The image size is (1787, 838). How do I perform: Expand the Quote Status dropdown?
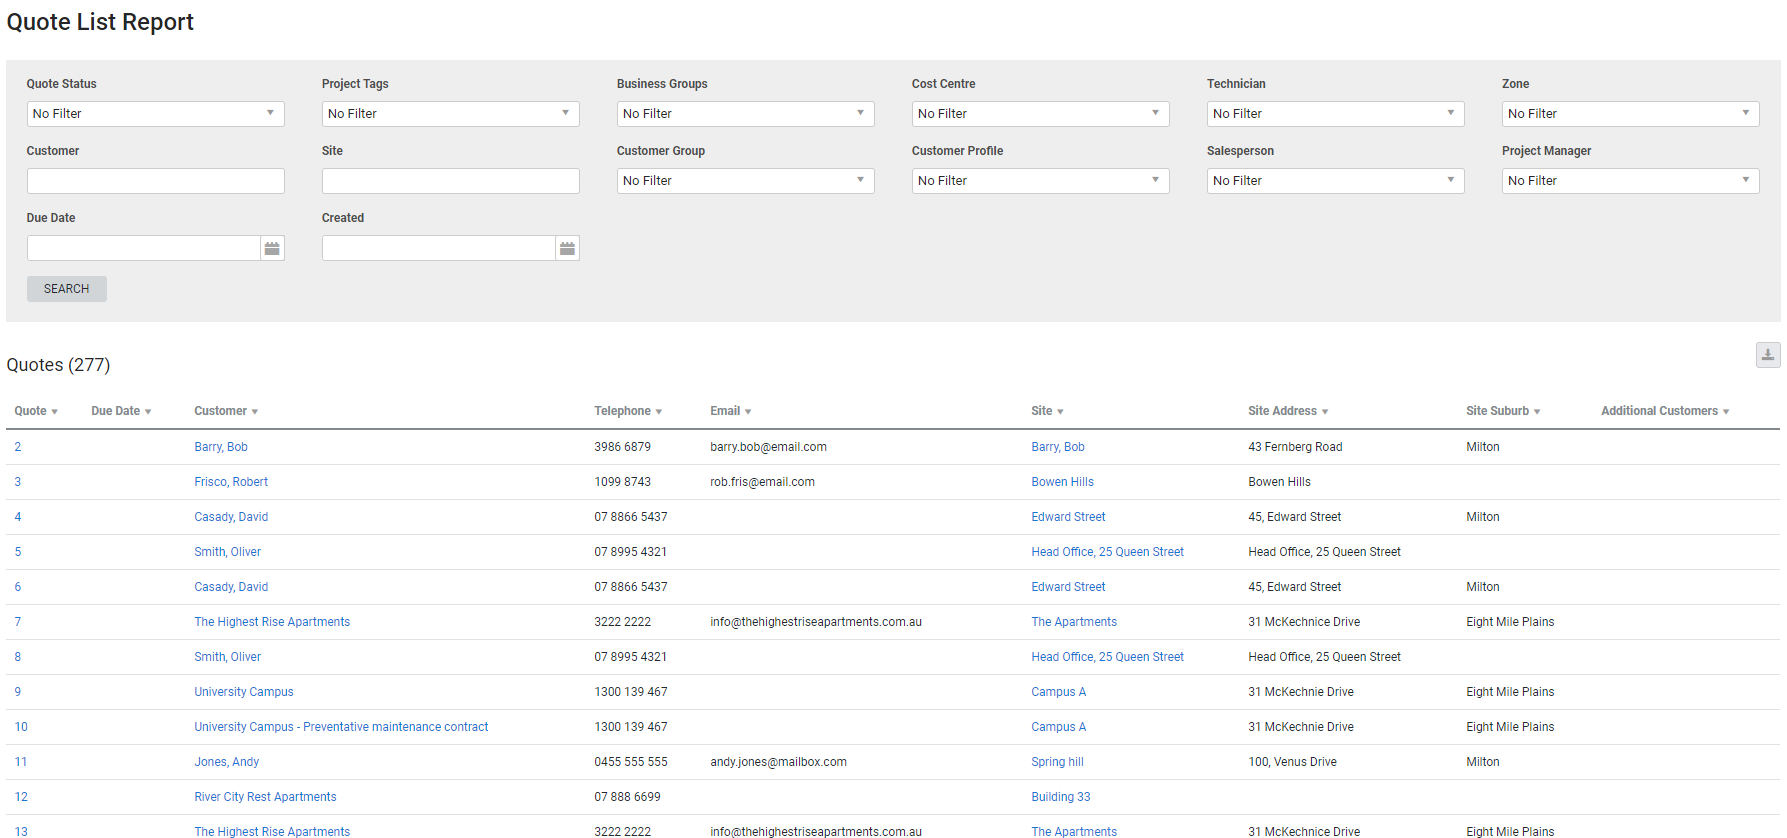point(155,114)
